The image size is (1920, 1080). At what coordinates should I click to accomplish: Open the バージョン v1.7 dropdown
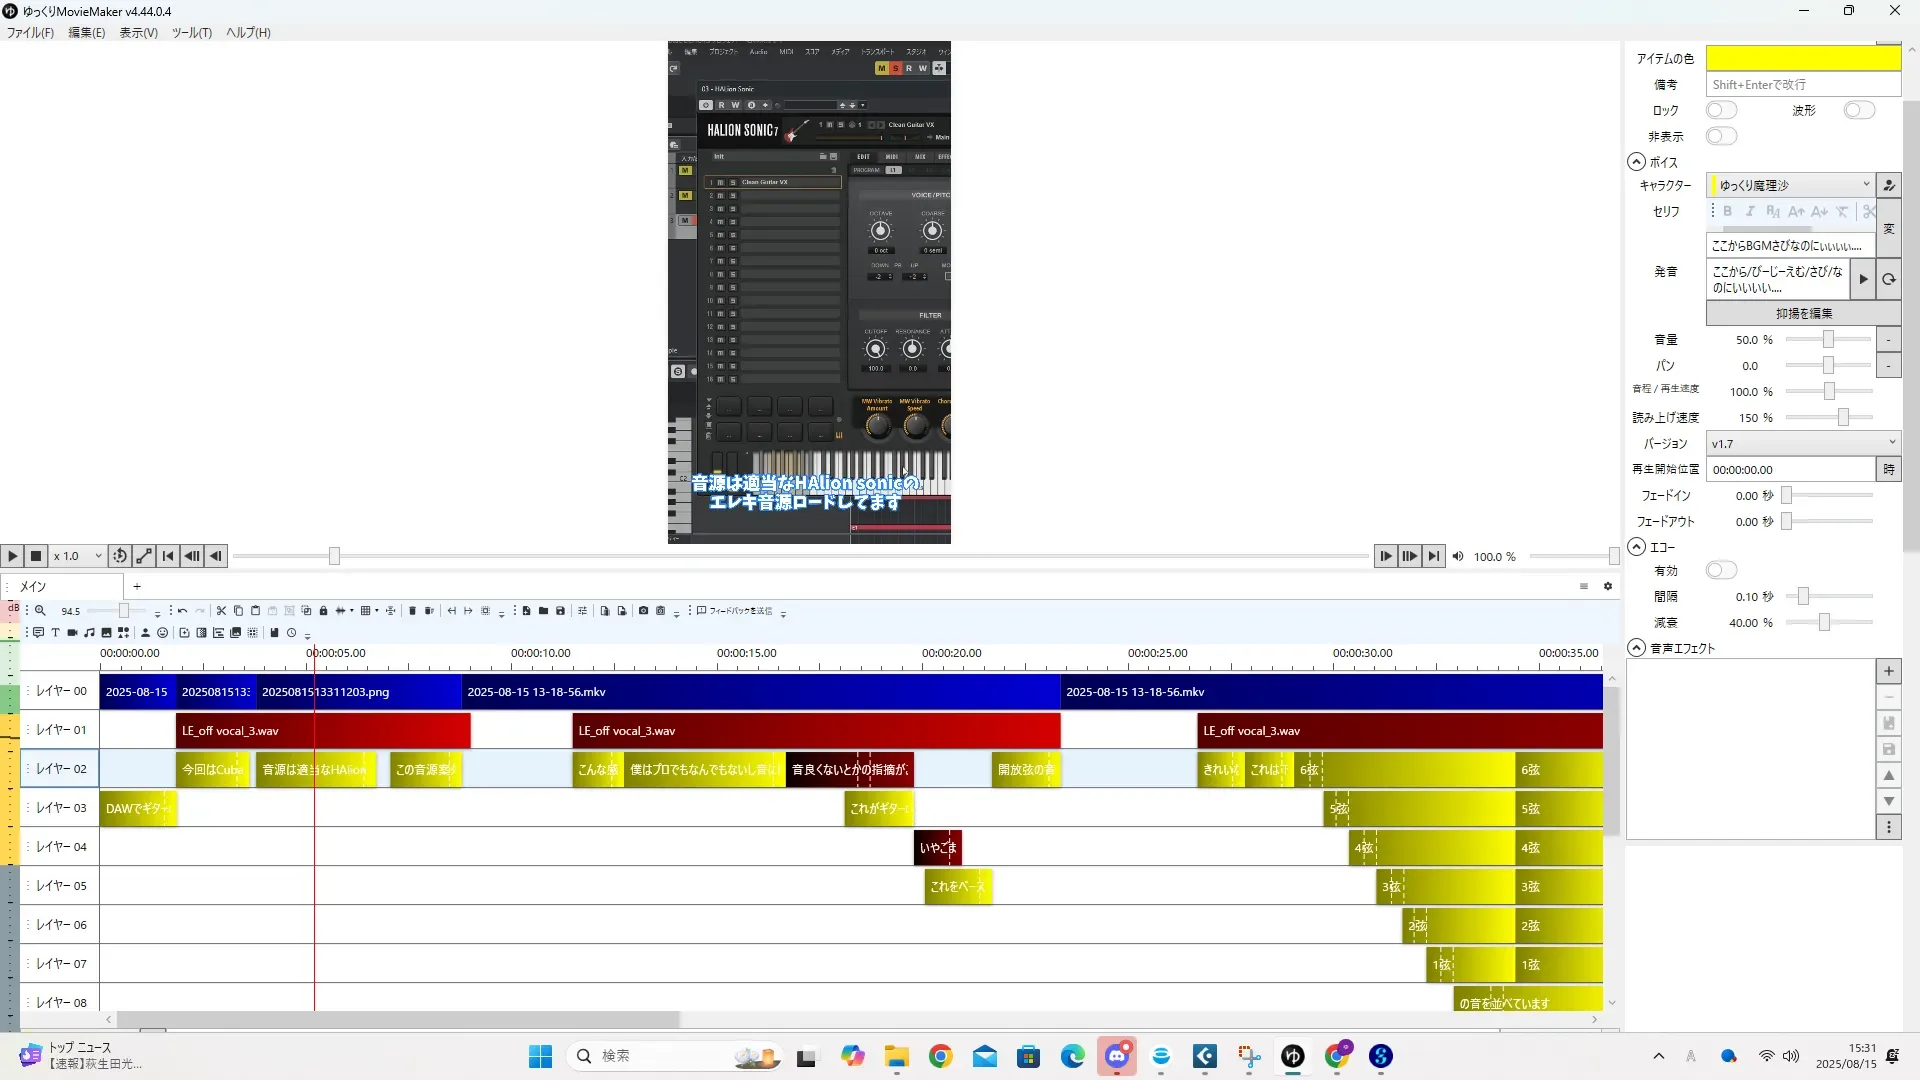tap(1802, 443)
